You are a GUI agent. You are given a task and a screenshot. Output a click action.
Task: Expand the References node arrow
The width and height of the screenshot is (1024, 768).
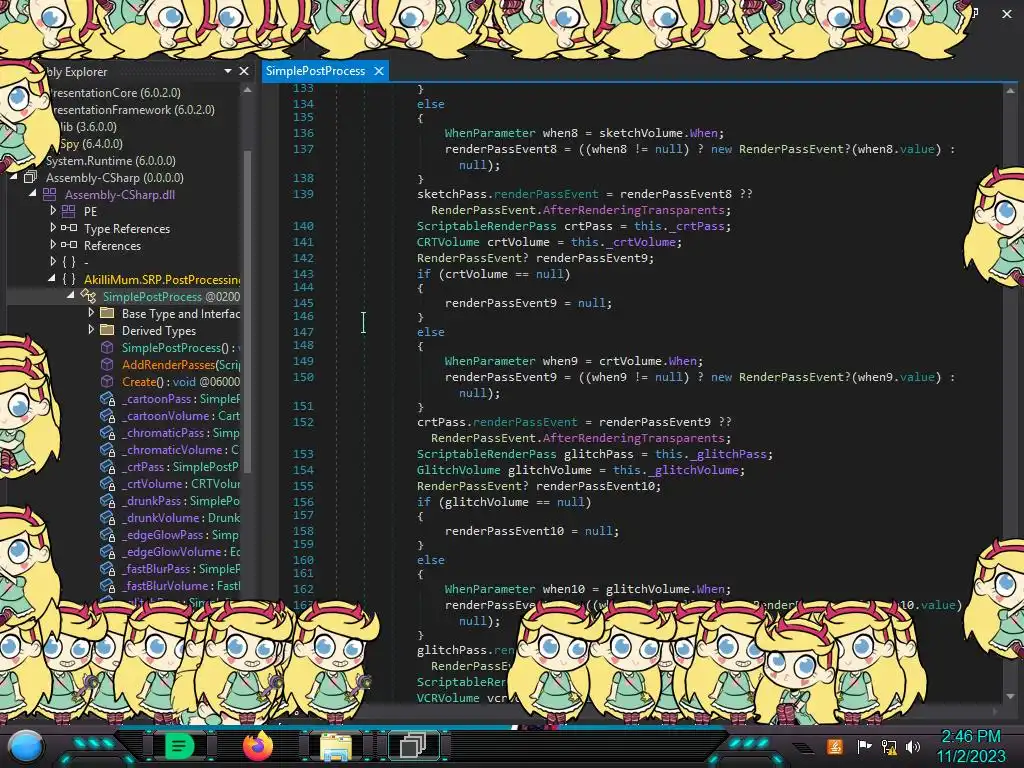53,245
